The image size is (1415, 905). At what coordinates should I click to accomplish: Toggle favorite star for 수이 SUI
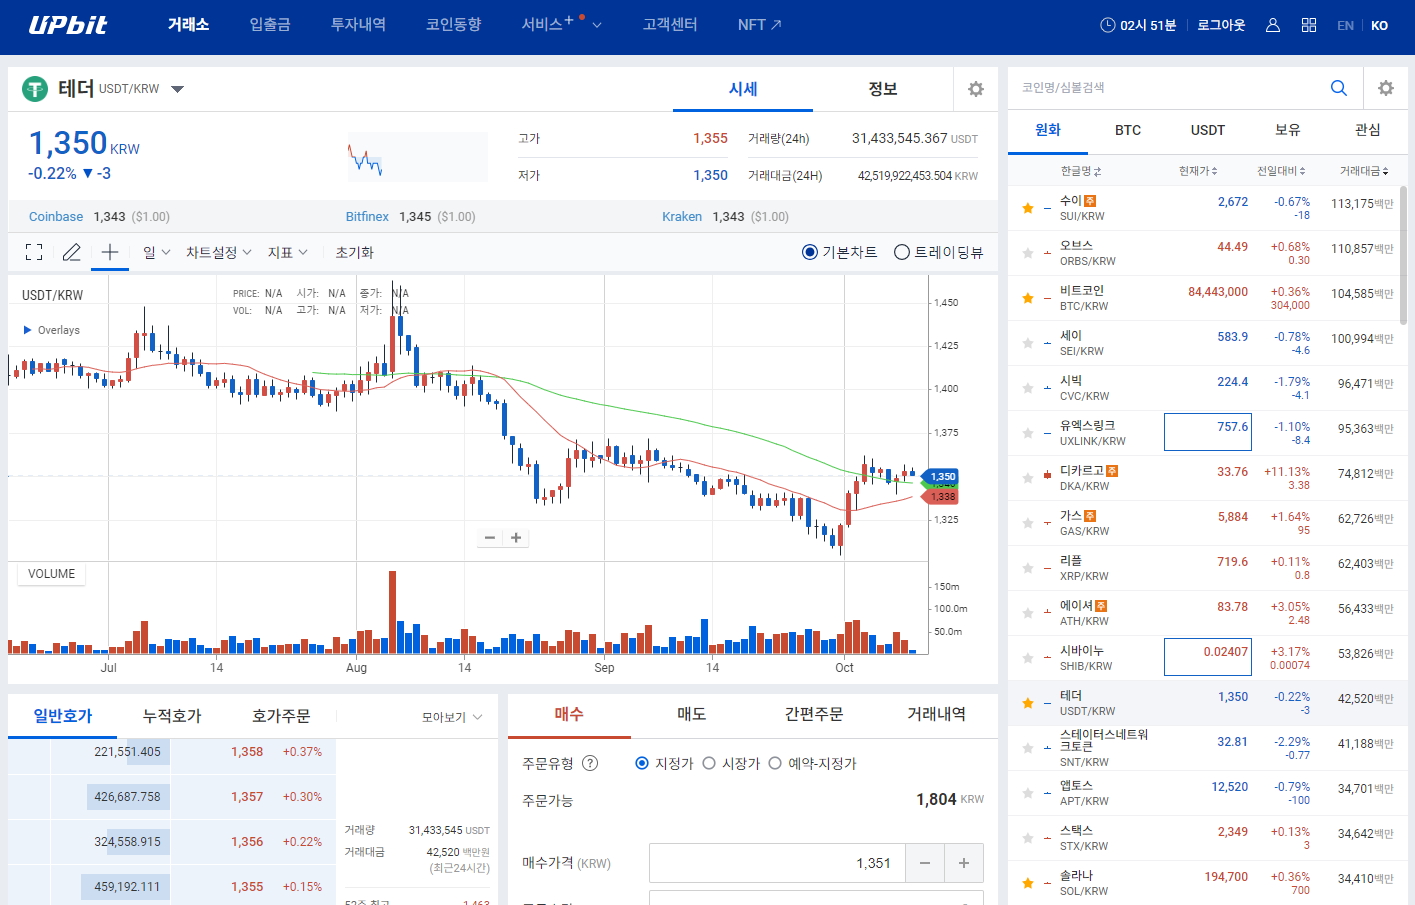click(1028, 208)
